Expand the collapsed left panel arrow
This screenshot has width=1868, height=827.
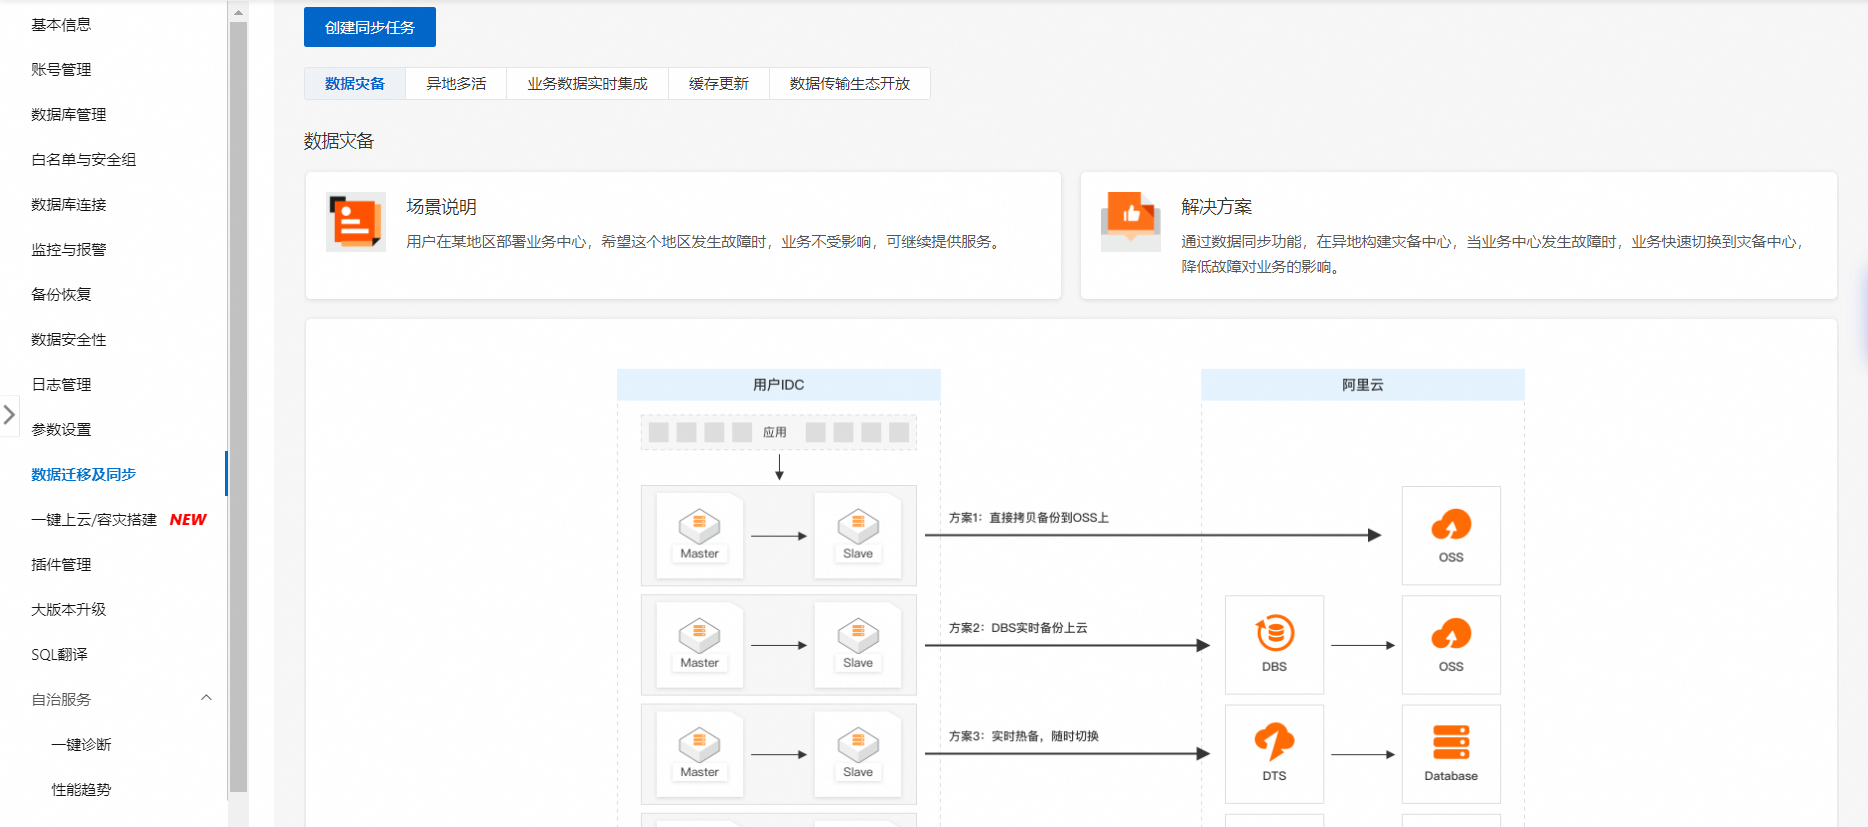click(9, 414)
